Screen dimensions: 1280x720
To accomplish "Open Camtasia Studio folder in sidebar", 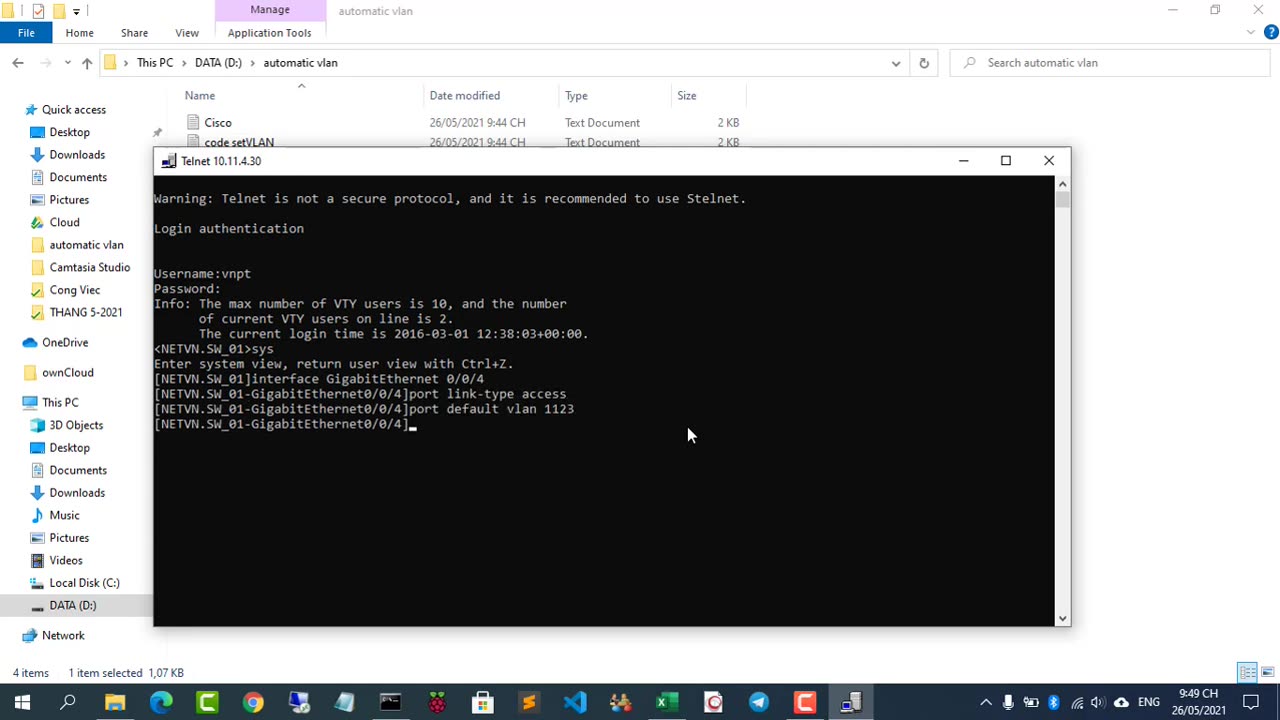I will point(89,267).
